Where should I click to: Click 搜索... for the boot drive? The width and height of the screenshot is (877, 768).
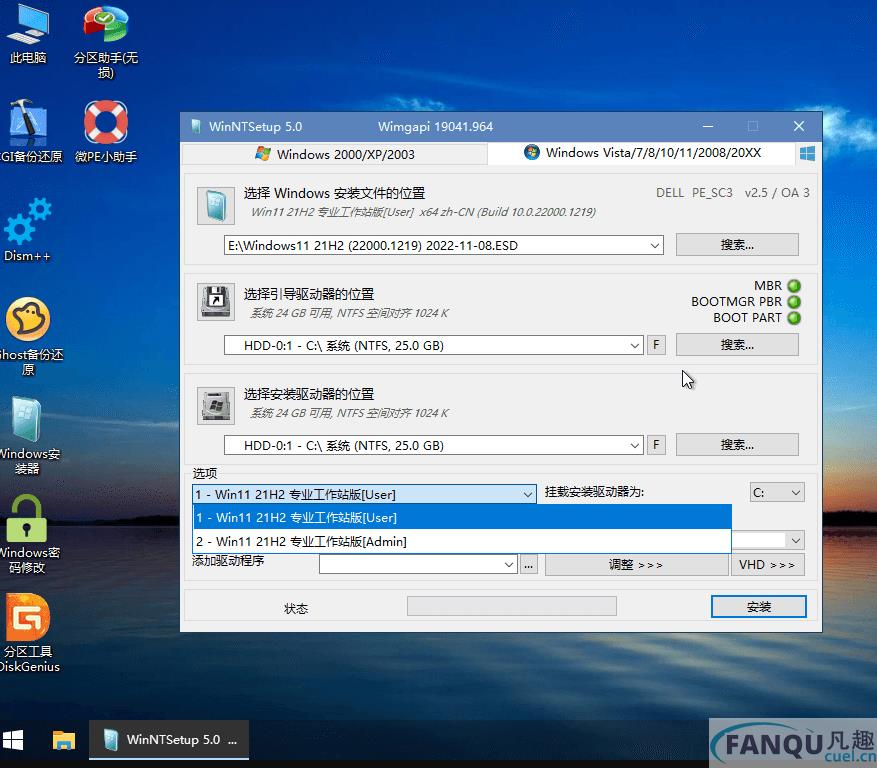click(737, 345)
